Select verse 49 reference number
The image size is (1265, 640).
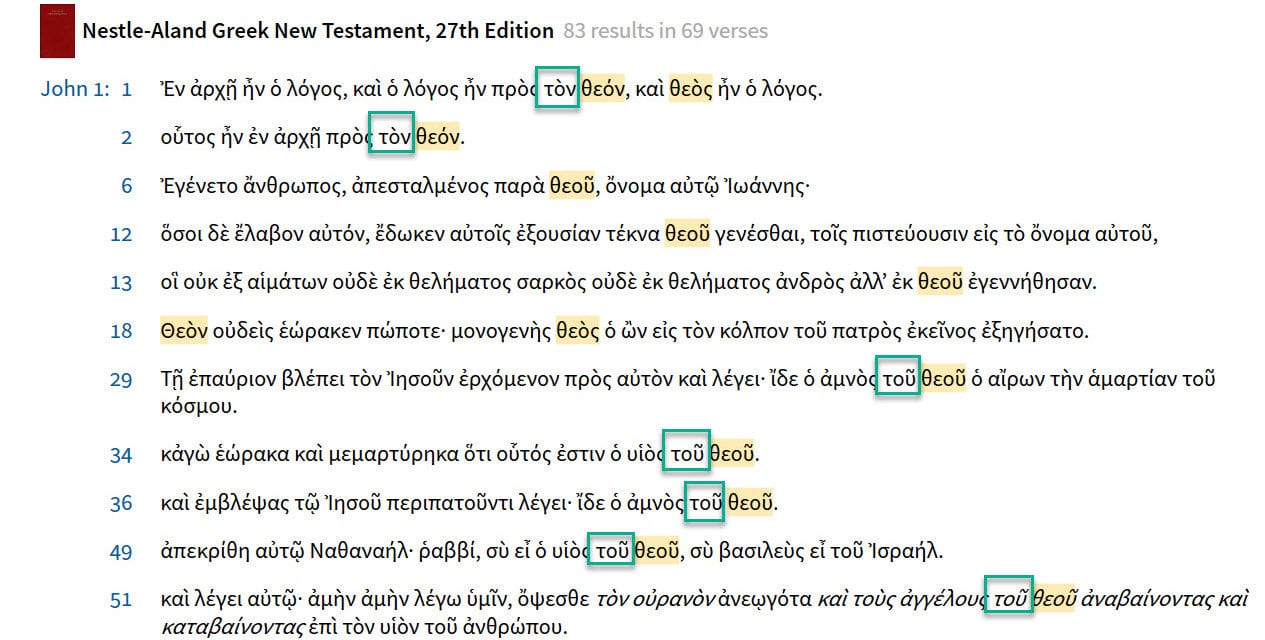[121, 551]
